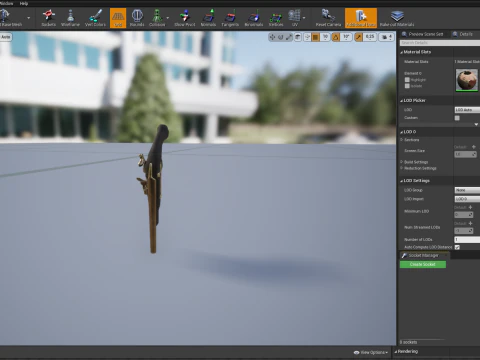Add platform override for Screen Size
480x360 pixels.
coord(473,147)
